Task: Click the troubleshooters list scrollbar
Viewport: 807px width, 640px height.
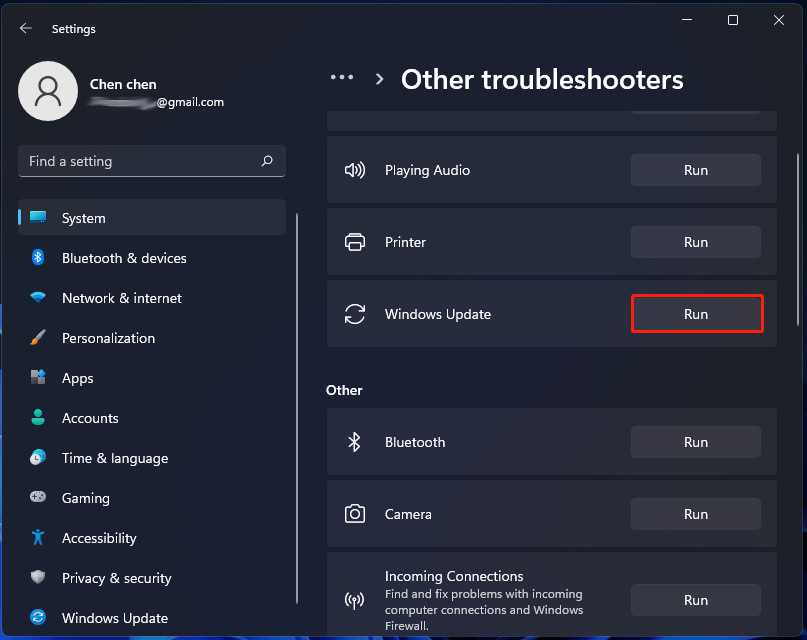Action: [798, 239]
